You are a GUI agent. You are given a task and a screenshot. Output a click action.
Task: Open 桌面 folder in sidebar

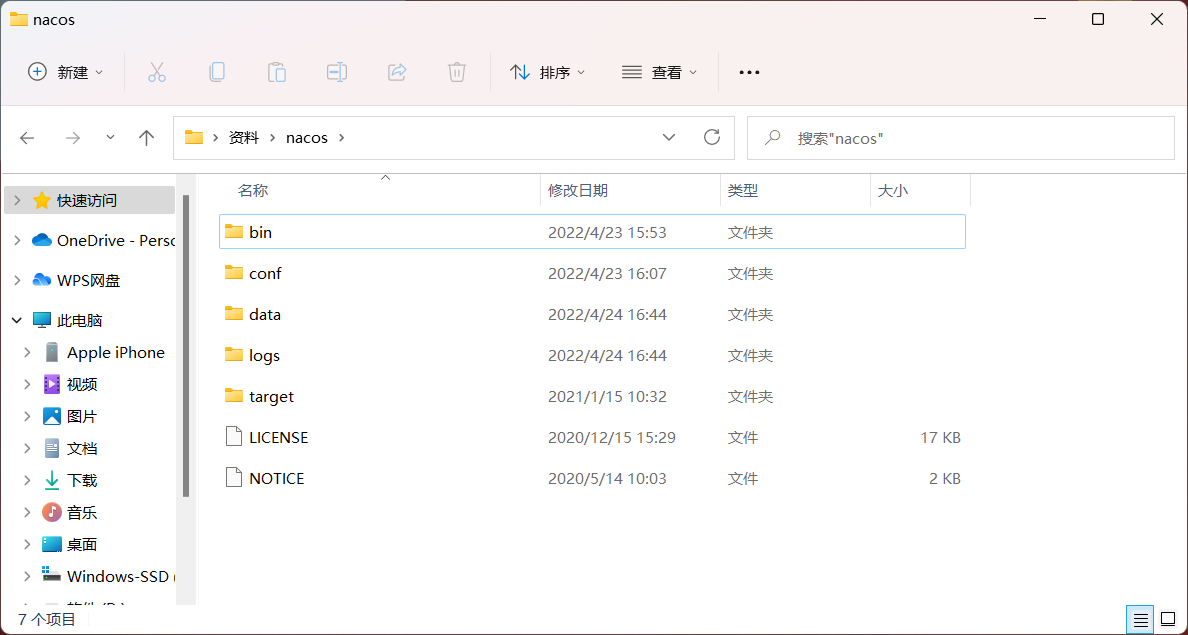click(70, 544)
